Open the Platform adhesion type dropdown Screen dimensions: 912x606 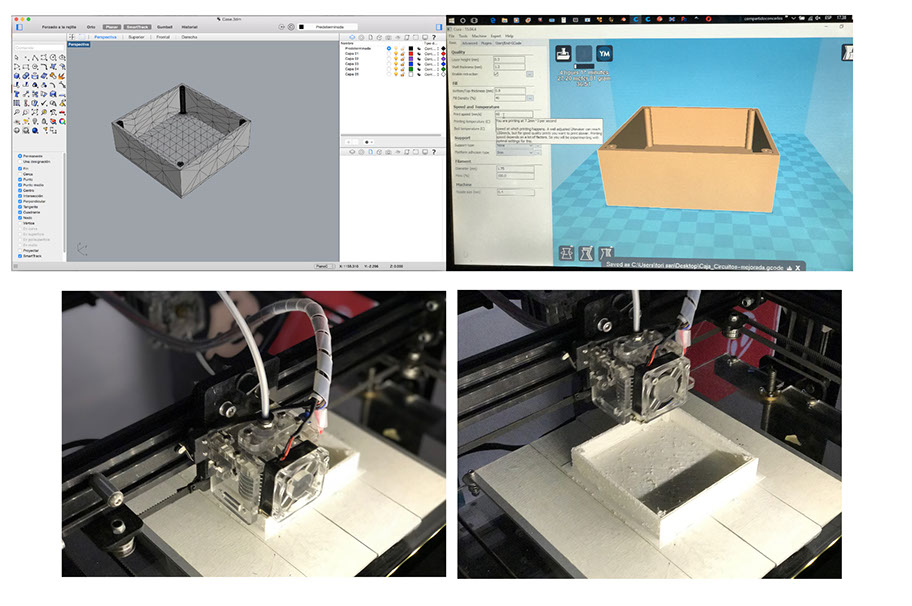(x=515, y=153)
